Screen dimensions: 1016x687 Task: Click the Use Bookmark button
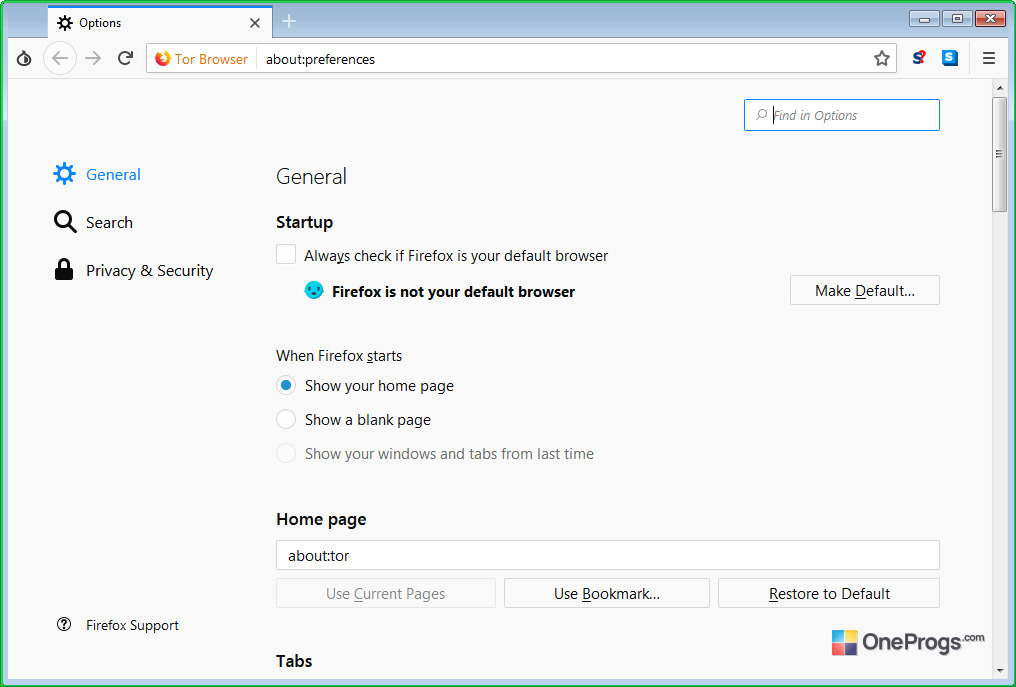[606, 593]
